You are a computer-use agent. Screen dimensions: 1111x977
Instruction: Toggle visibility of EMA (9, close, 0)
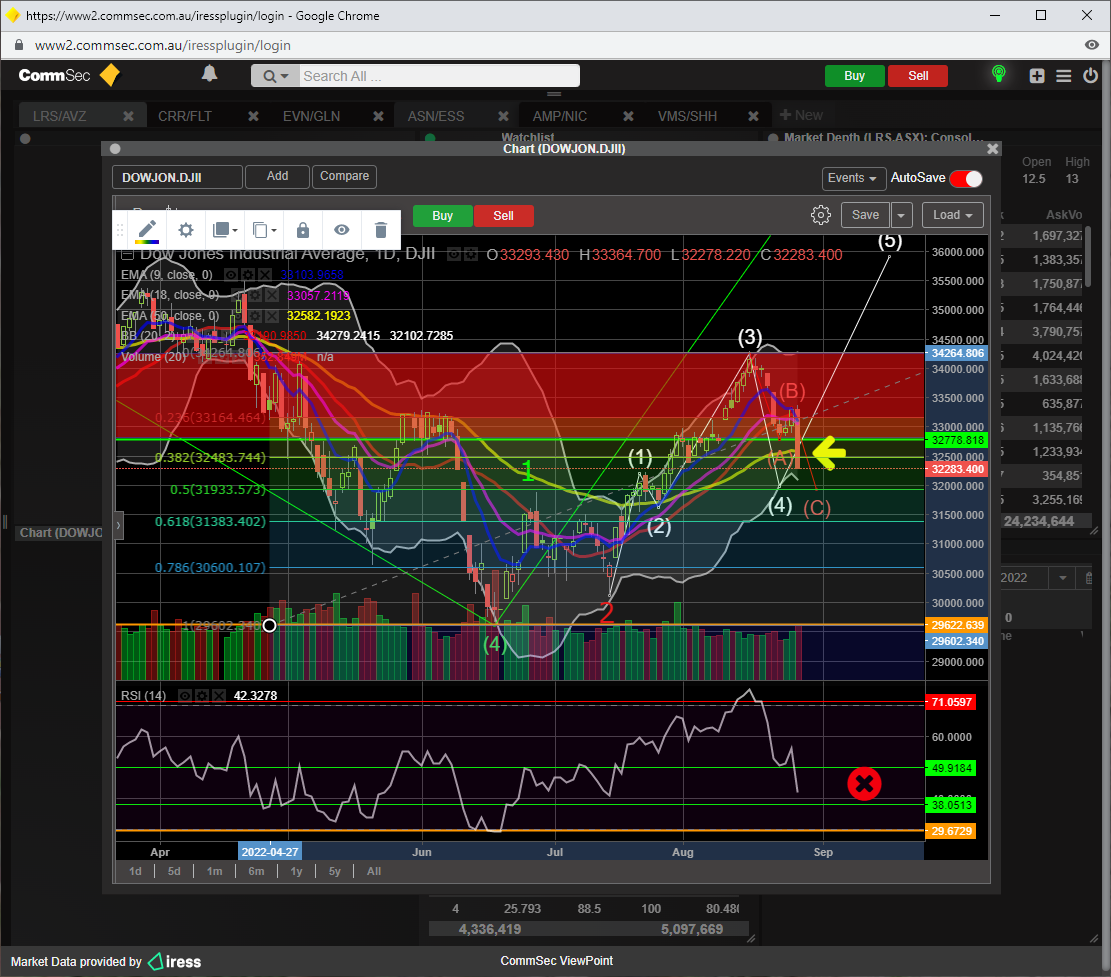click(230, 274)
